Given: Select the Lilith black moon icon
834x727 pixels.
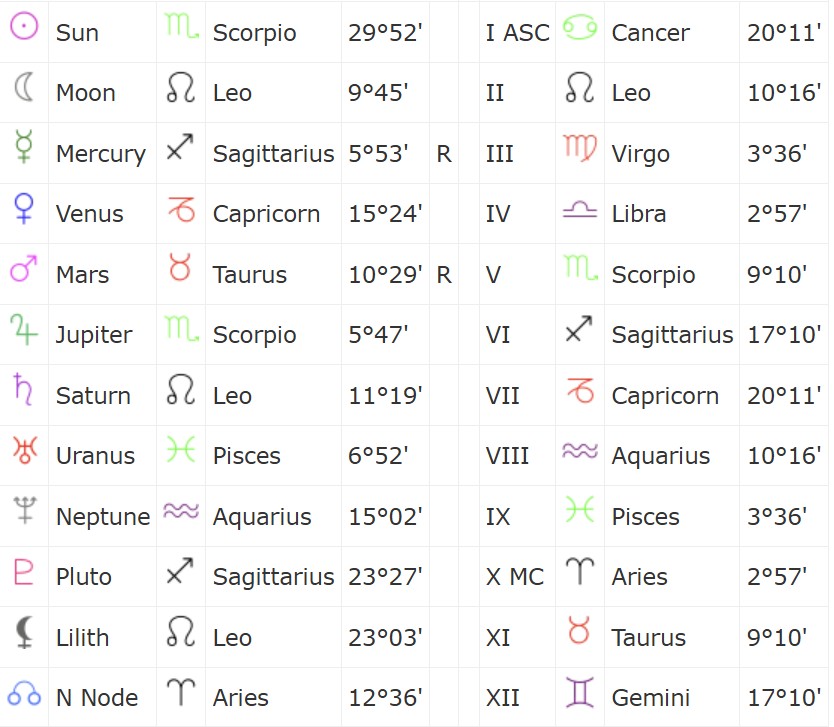Looking at the screenshot, I should (24, 632).
